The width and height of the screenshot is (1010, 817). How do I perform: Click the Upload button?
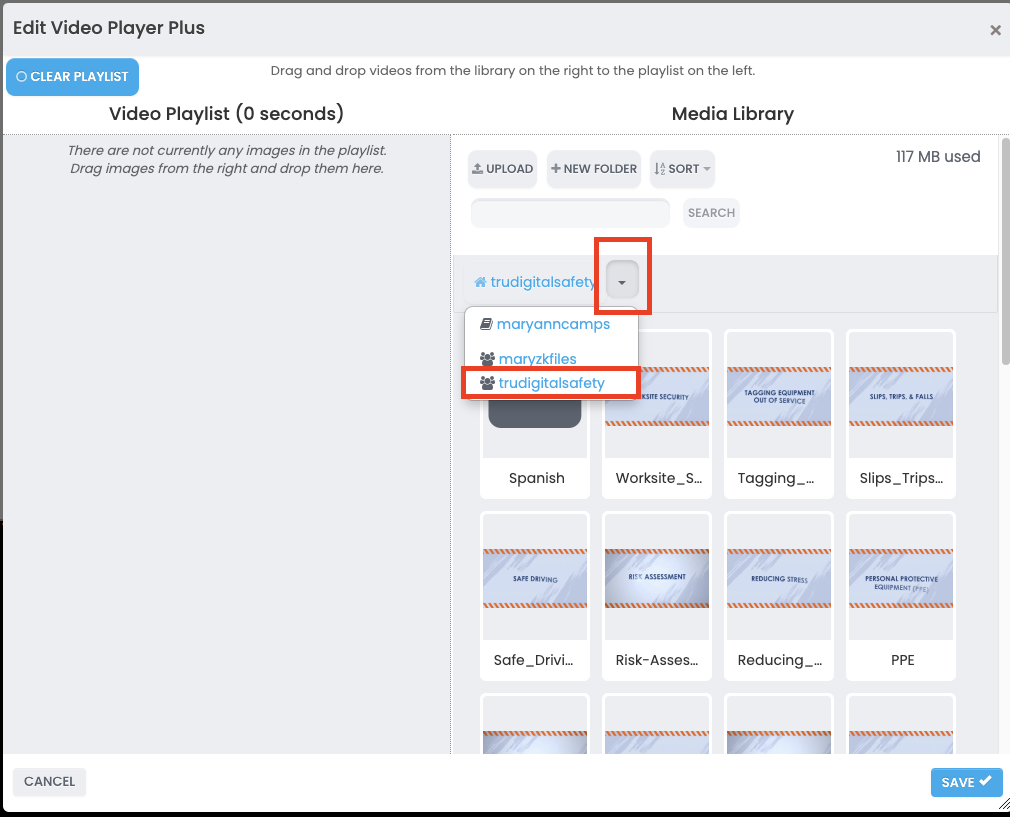502,169
